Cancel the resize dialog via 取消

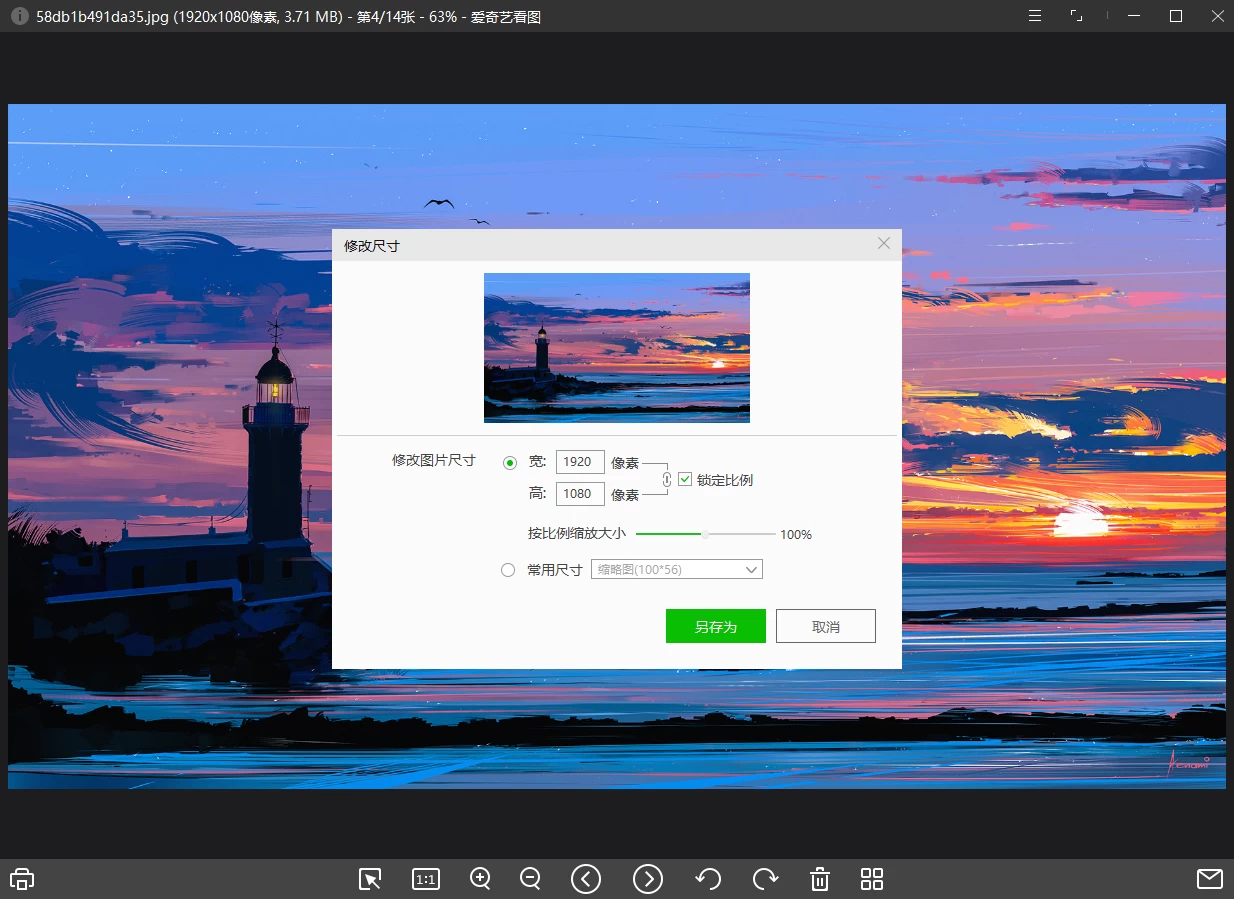coord(825,626)
